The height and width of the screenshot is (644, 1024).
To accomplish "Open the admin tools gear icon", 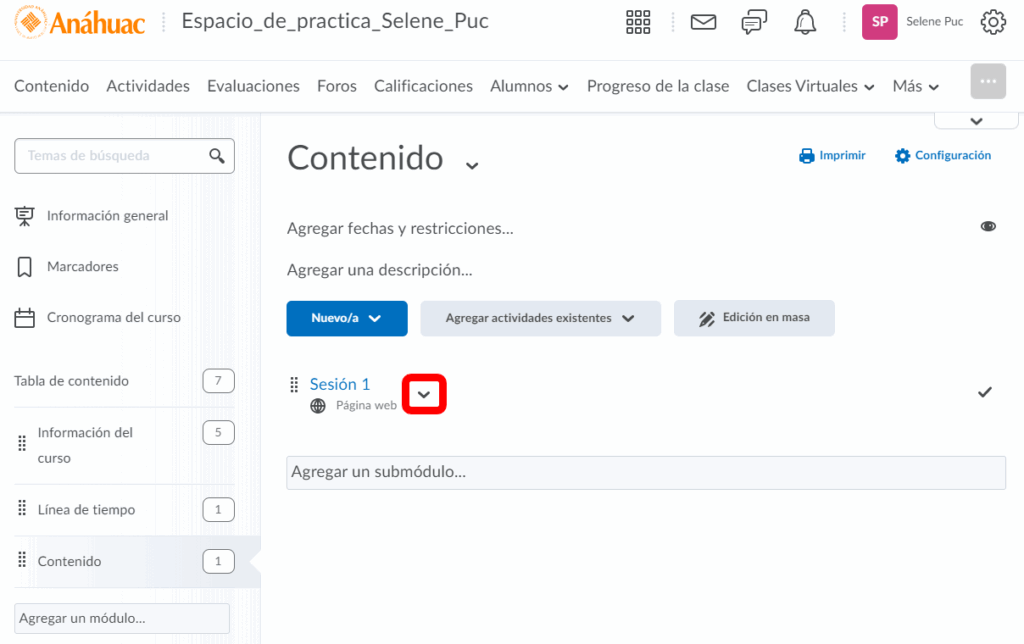I will tap(992, 22).
